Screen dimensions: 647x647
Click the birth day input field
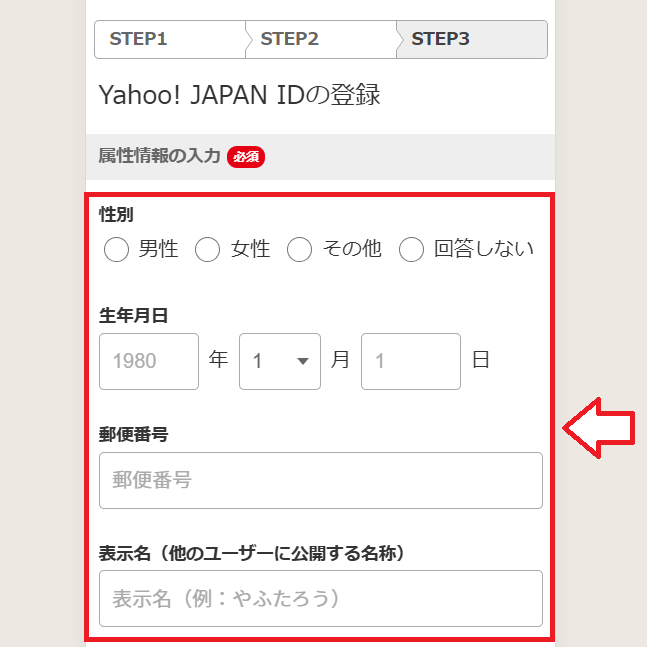tap(411, 361)
